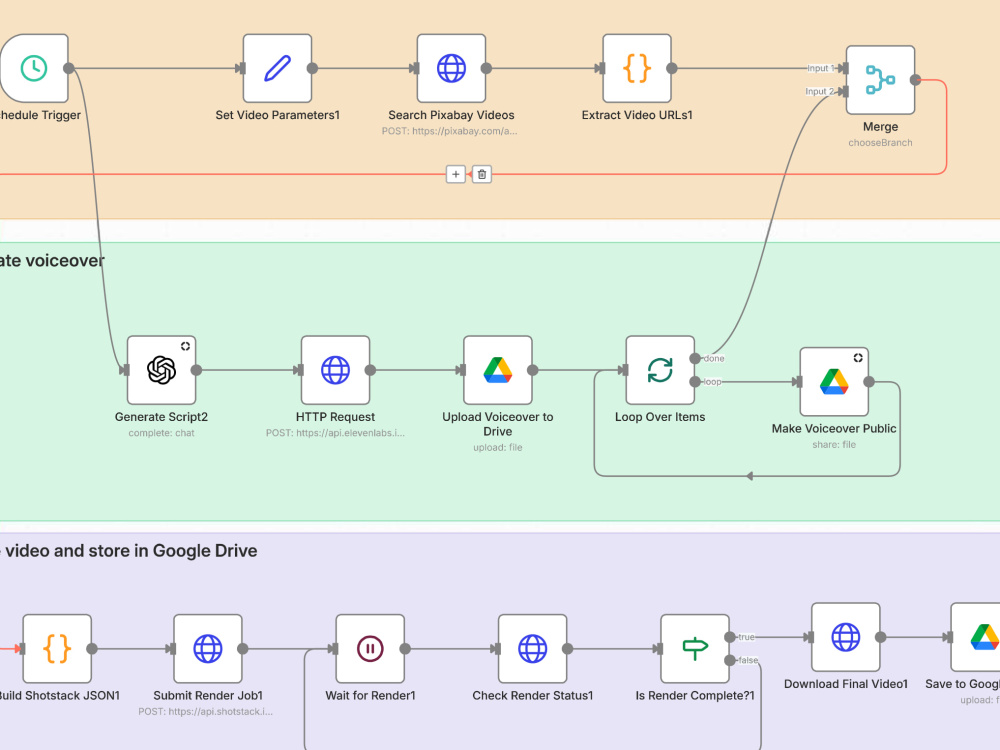Open the HTTP Request globe node

(x=335, y=370)
